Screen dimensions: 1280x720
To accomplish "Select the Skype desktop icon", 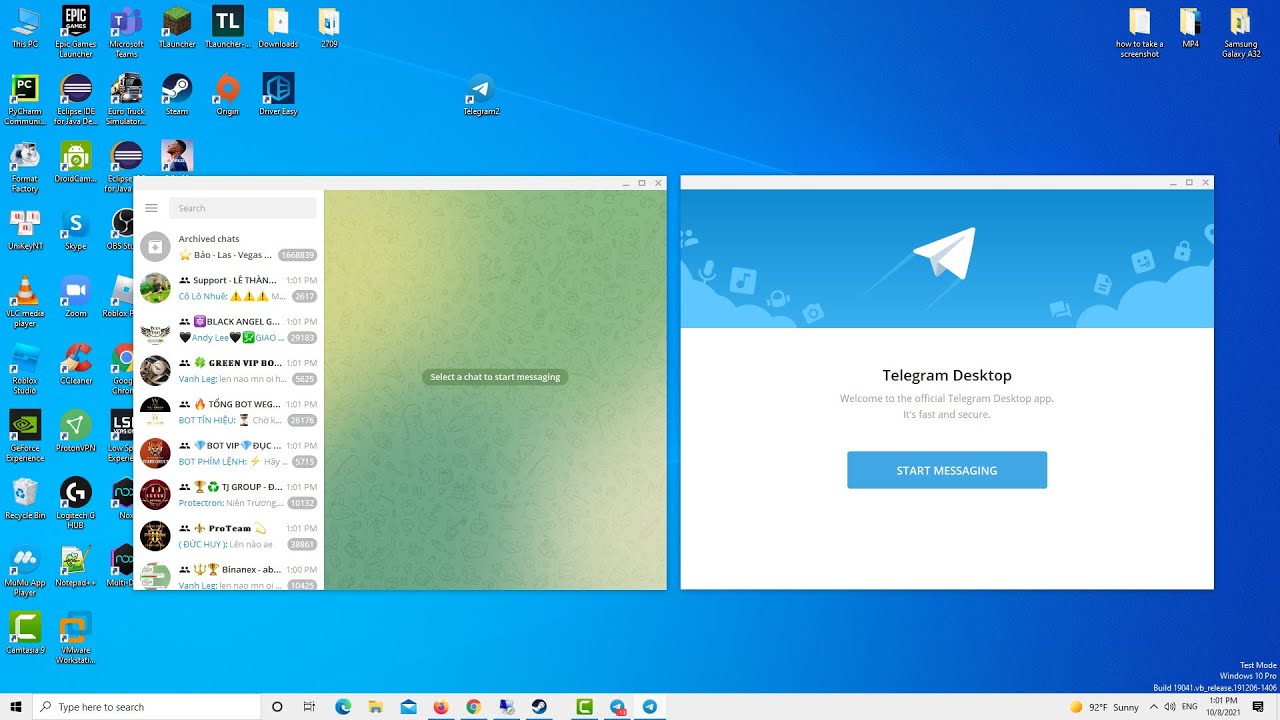I will coord(76,229).
